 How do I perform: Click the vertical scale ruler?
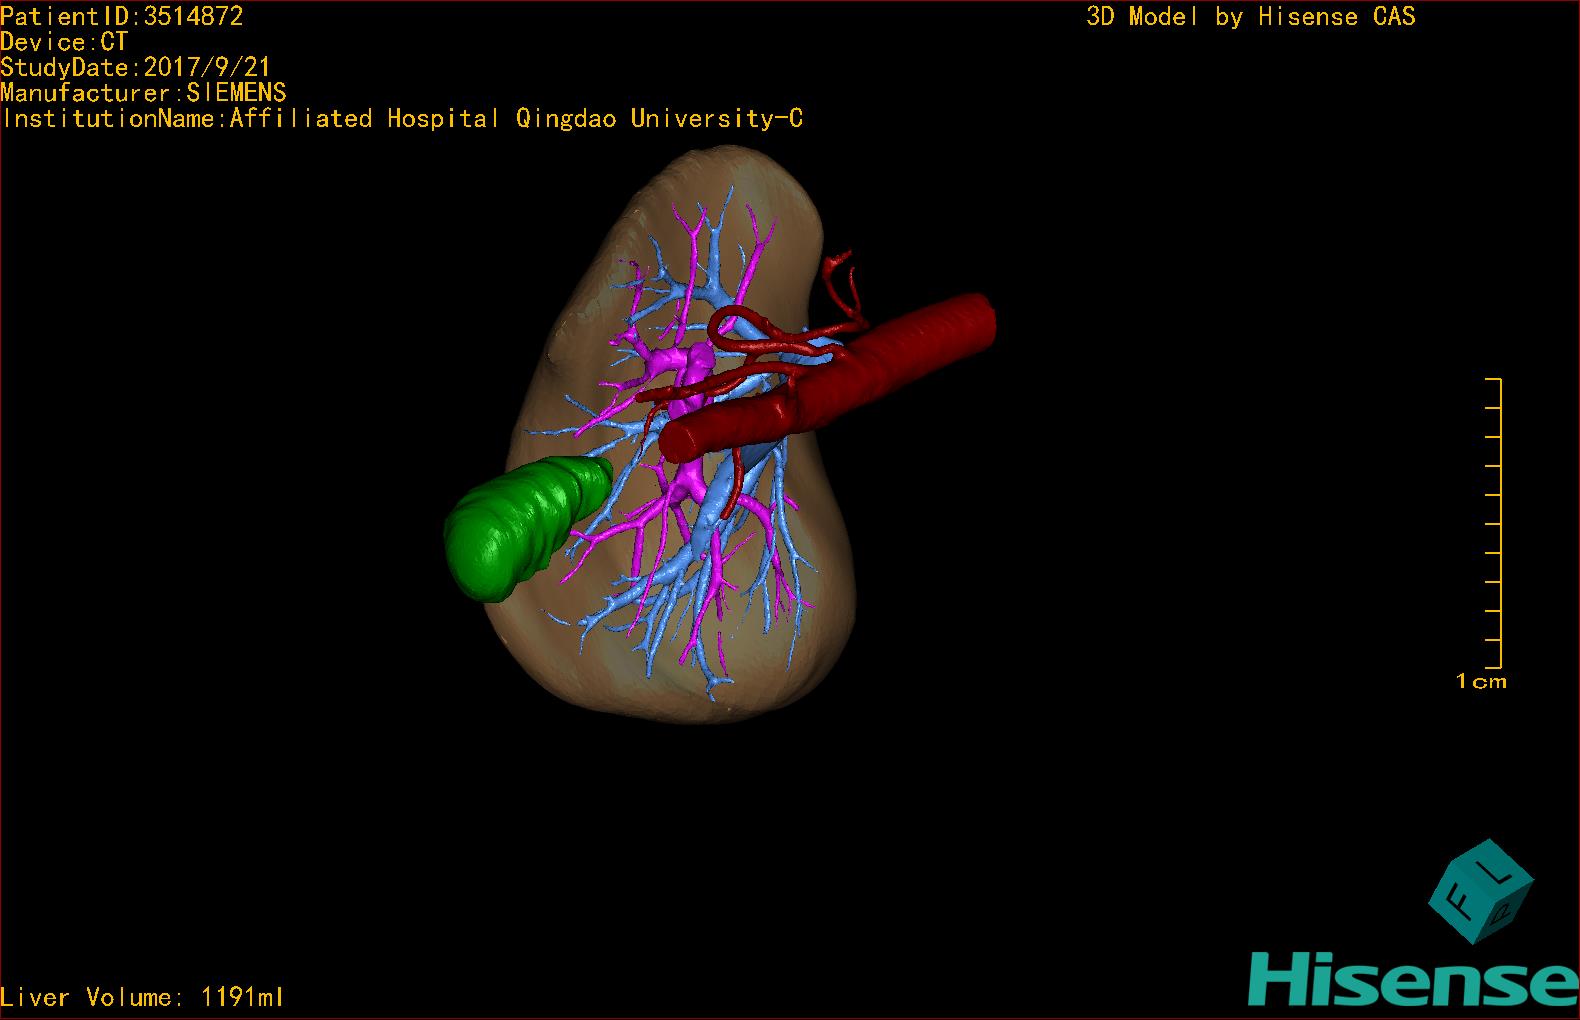pyautogui.click(x=1496, y=523)
